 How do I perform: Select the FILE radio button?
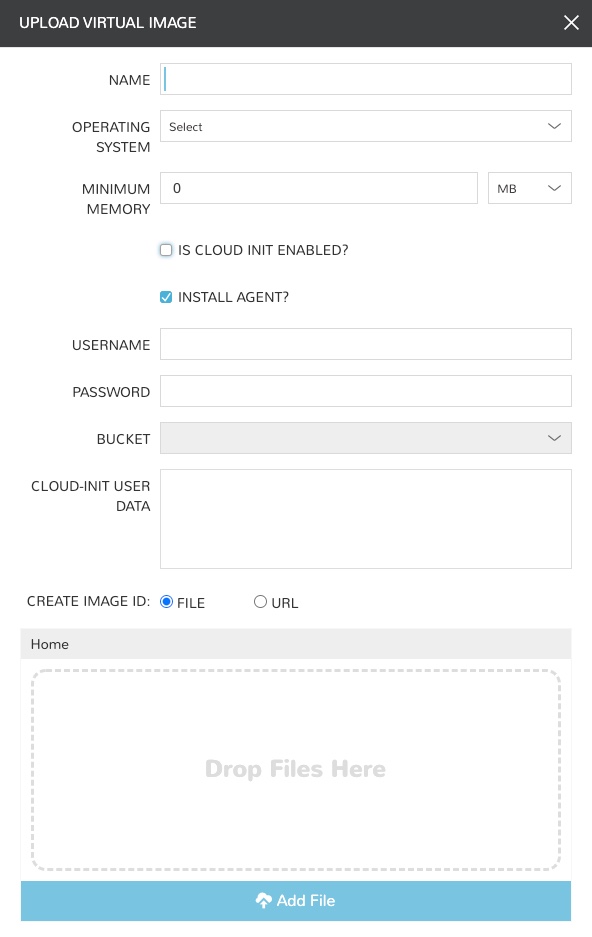click(166, 601)
